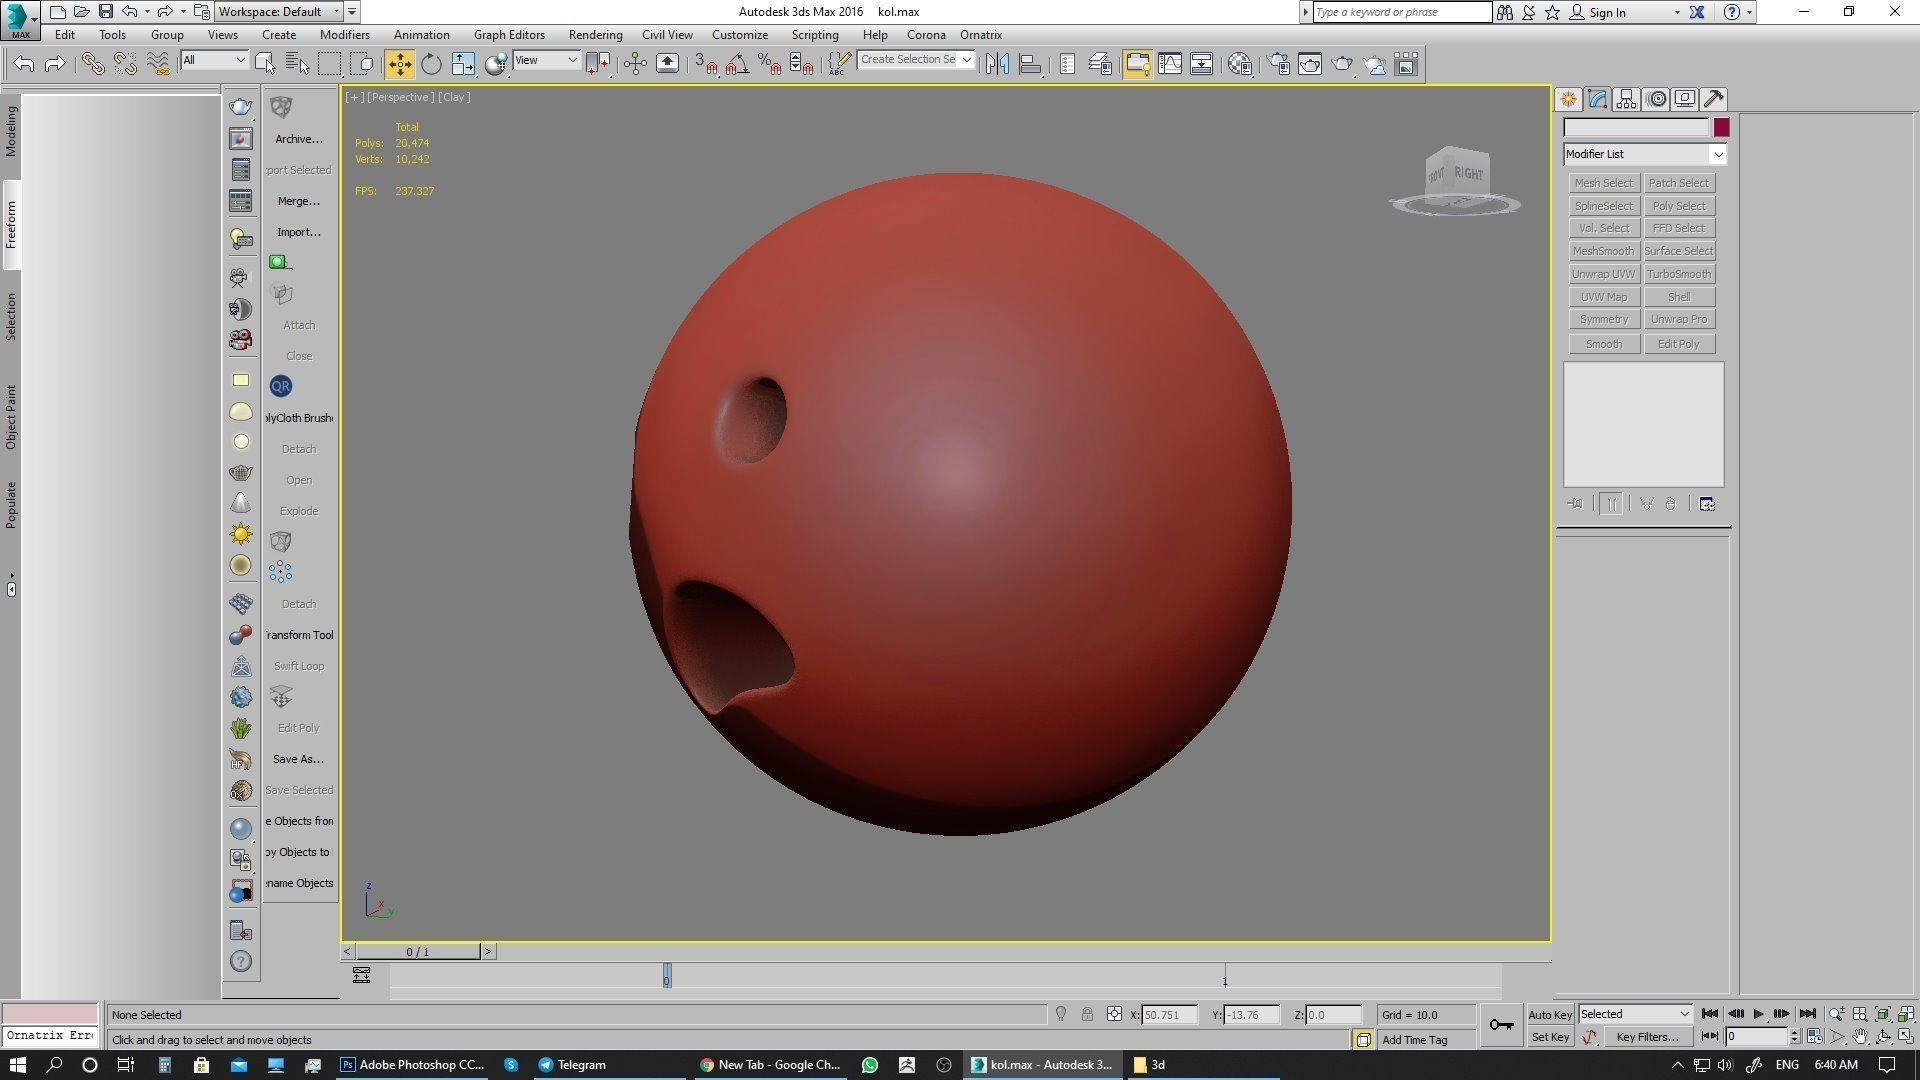Screen dimensions: 1920x1080
Task: Open the Motion command panel tab
Action: [1656, 99]
